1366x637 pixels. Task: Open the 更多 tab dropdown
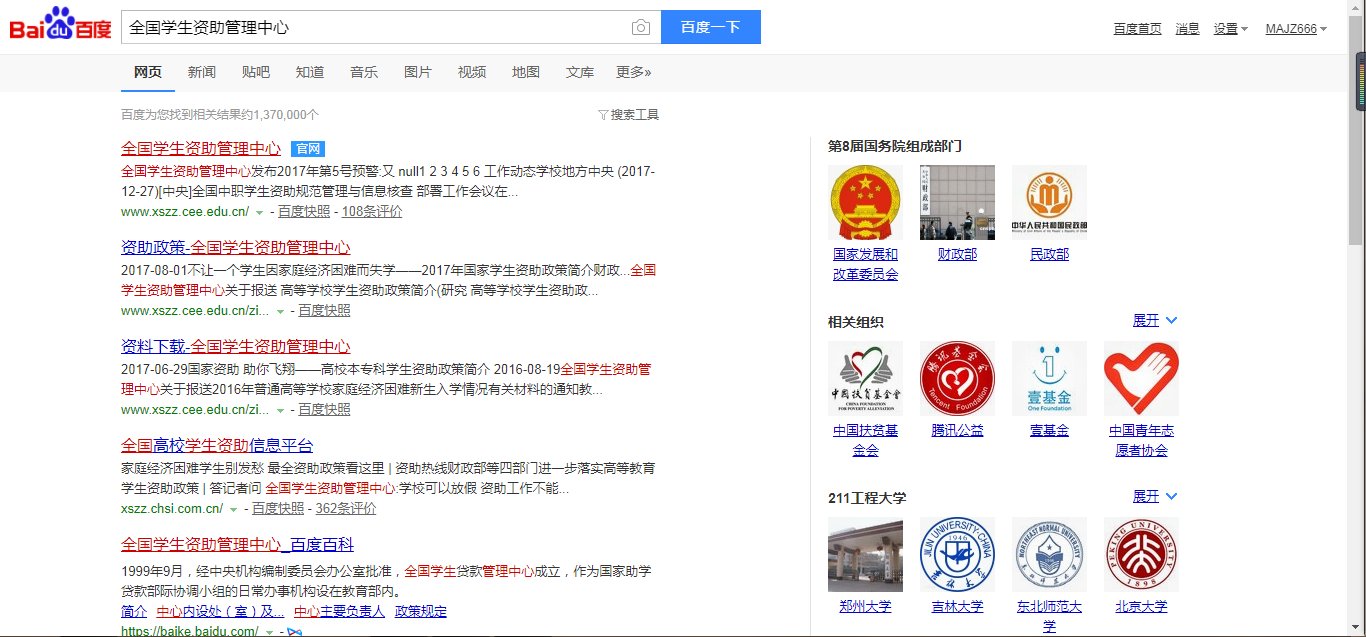(632, 72)
